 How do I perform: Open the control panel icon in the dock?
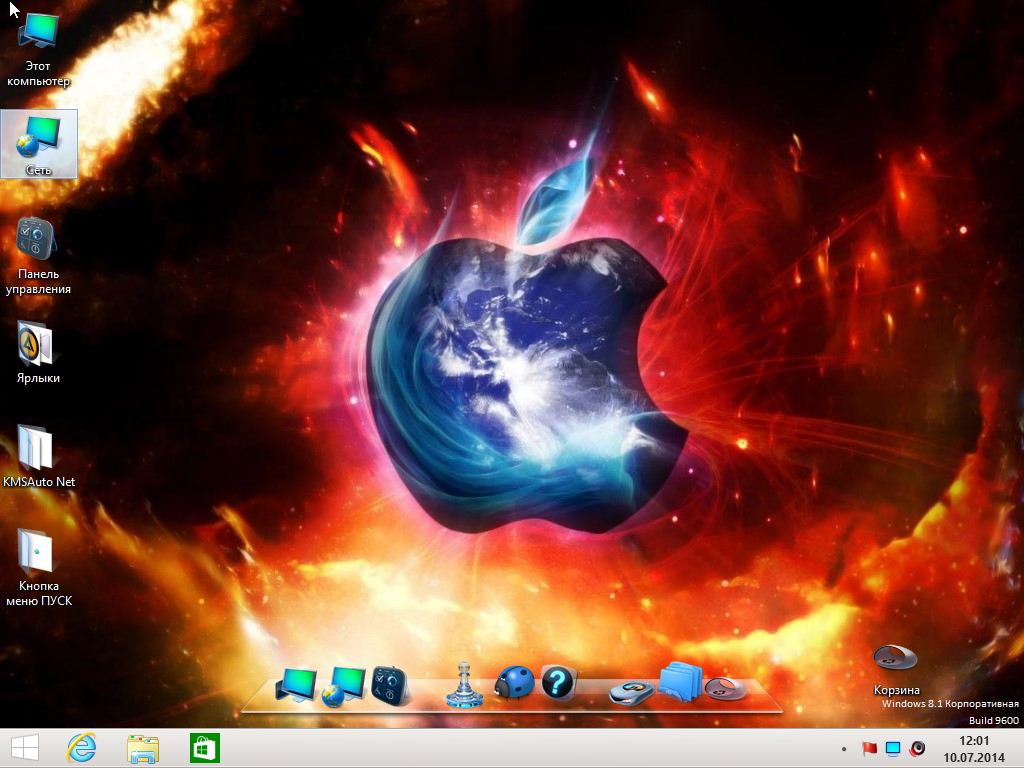coord(390,686)
